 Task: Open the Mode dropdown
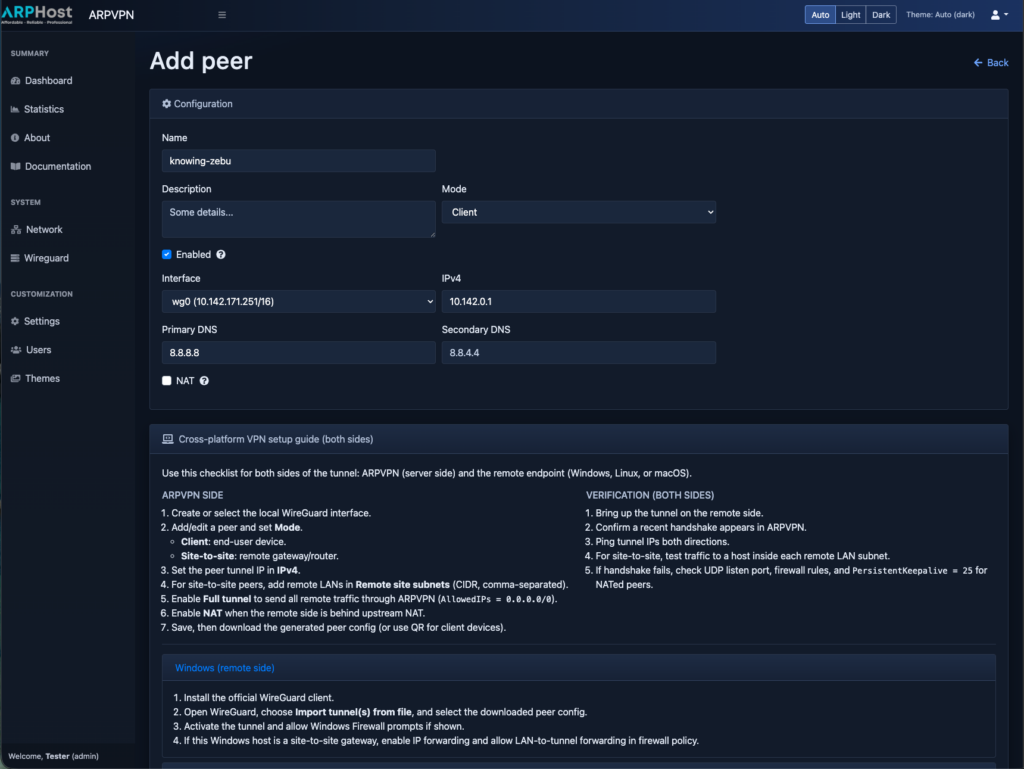(x=578, y=212)
